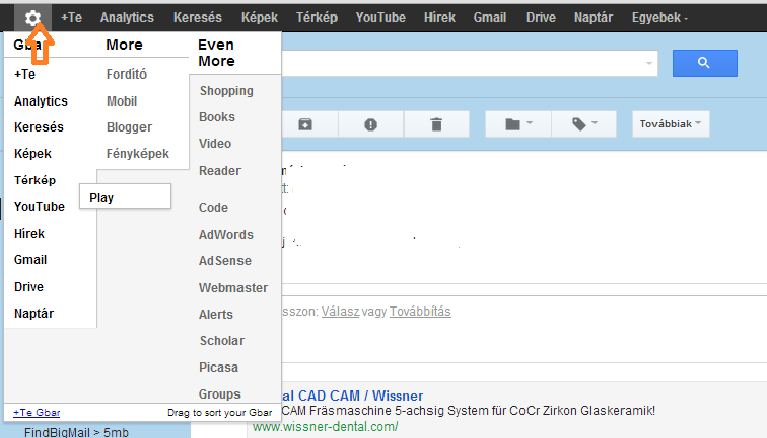
Task: Choose Scholar under Even More
Action: click(222, 341)
